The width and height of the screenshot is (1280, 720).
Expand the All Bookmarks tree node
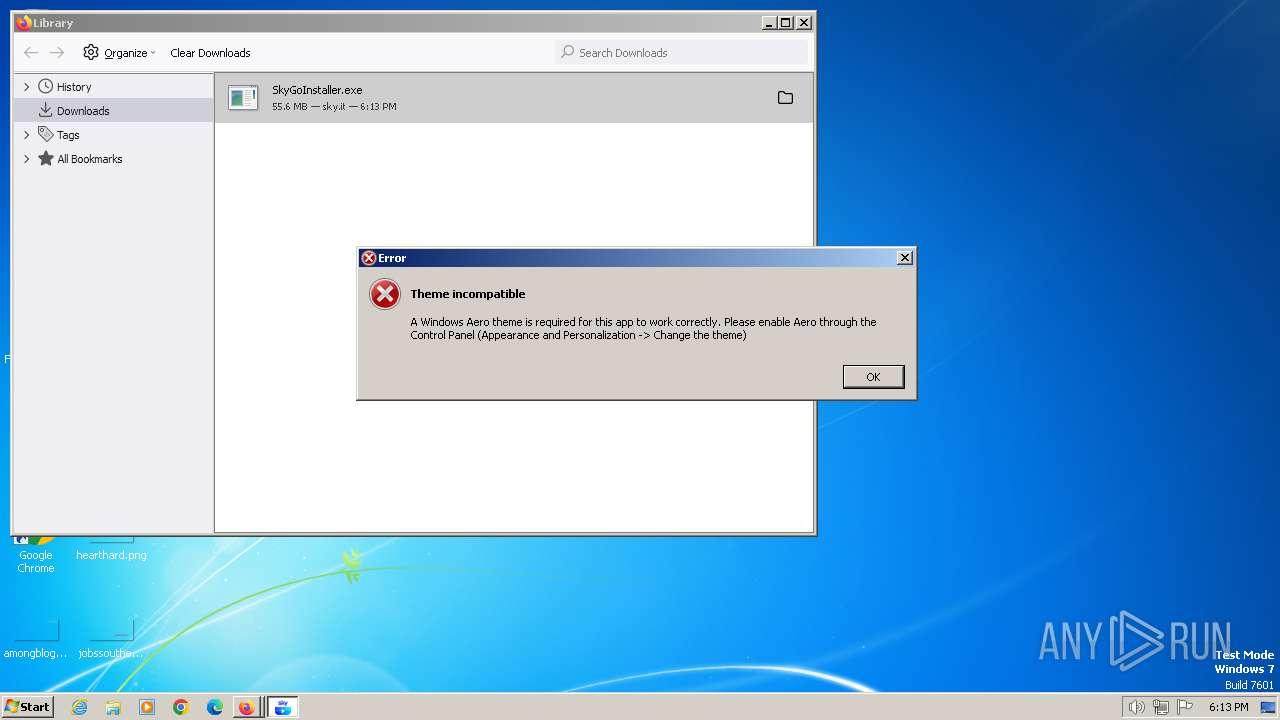coord(27,159)
